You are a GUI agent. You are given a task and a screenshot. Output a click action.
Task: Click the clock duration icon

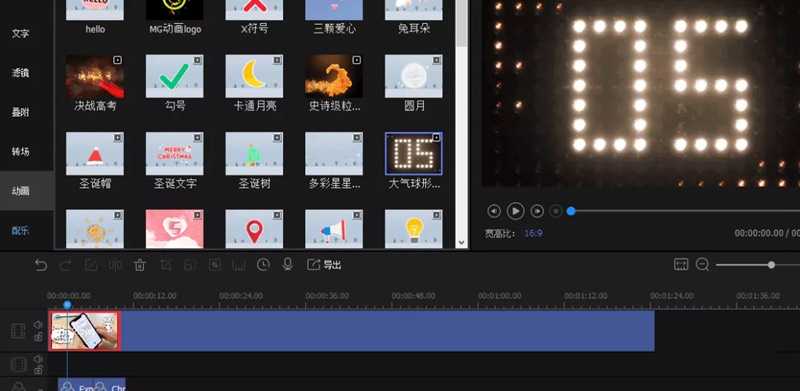click(263, 264)
